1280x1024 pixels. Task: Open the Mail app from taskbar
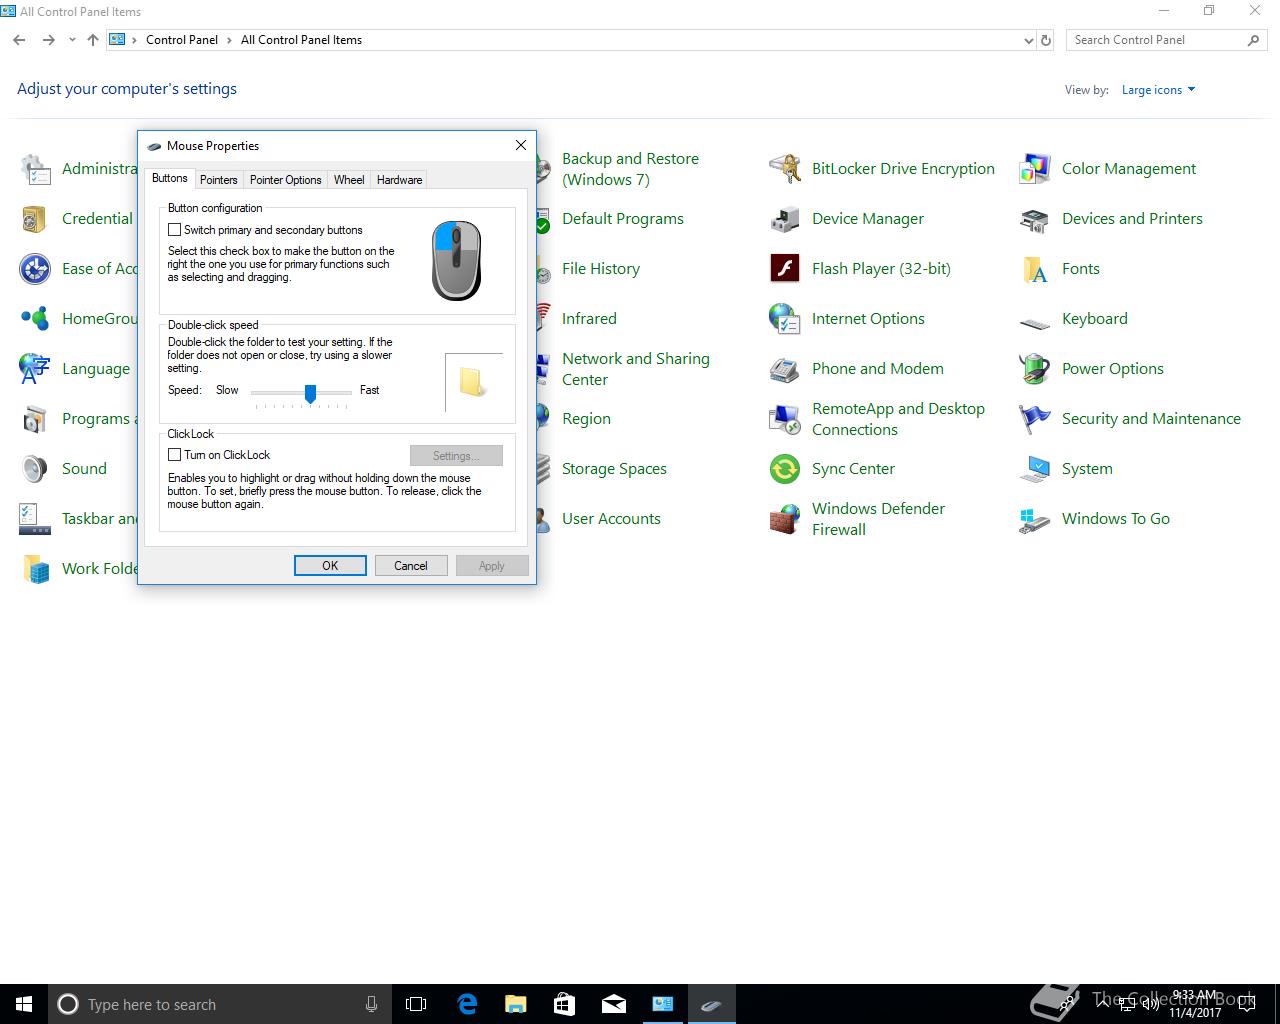(613, 1004)
